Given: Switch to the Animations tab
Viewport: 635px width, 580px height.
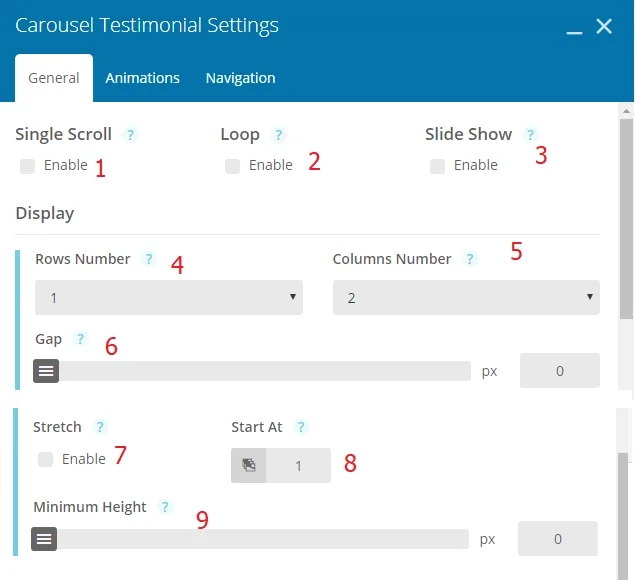Looking at the screenshot, I should [143, 78].
